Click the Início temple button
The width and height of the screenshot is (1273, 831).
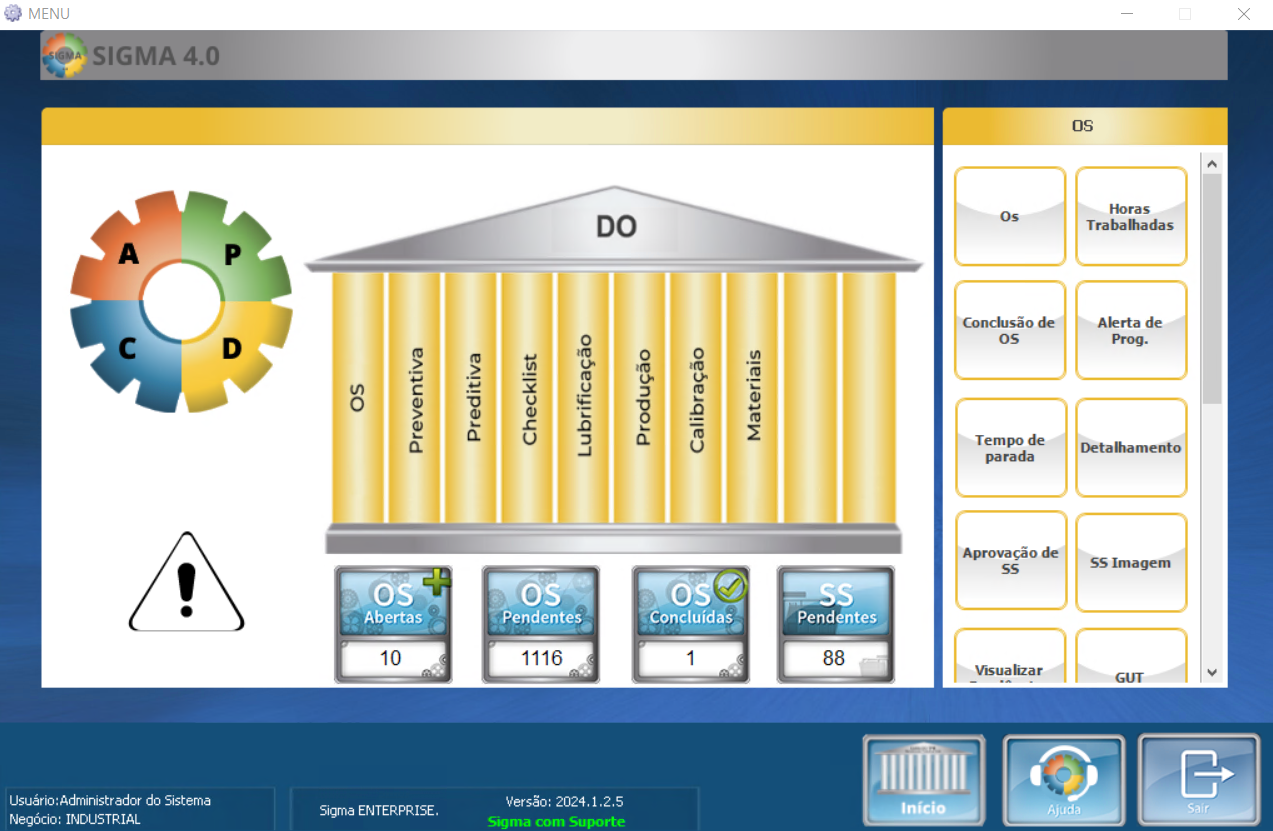924,781
